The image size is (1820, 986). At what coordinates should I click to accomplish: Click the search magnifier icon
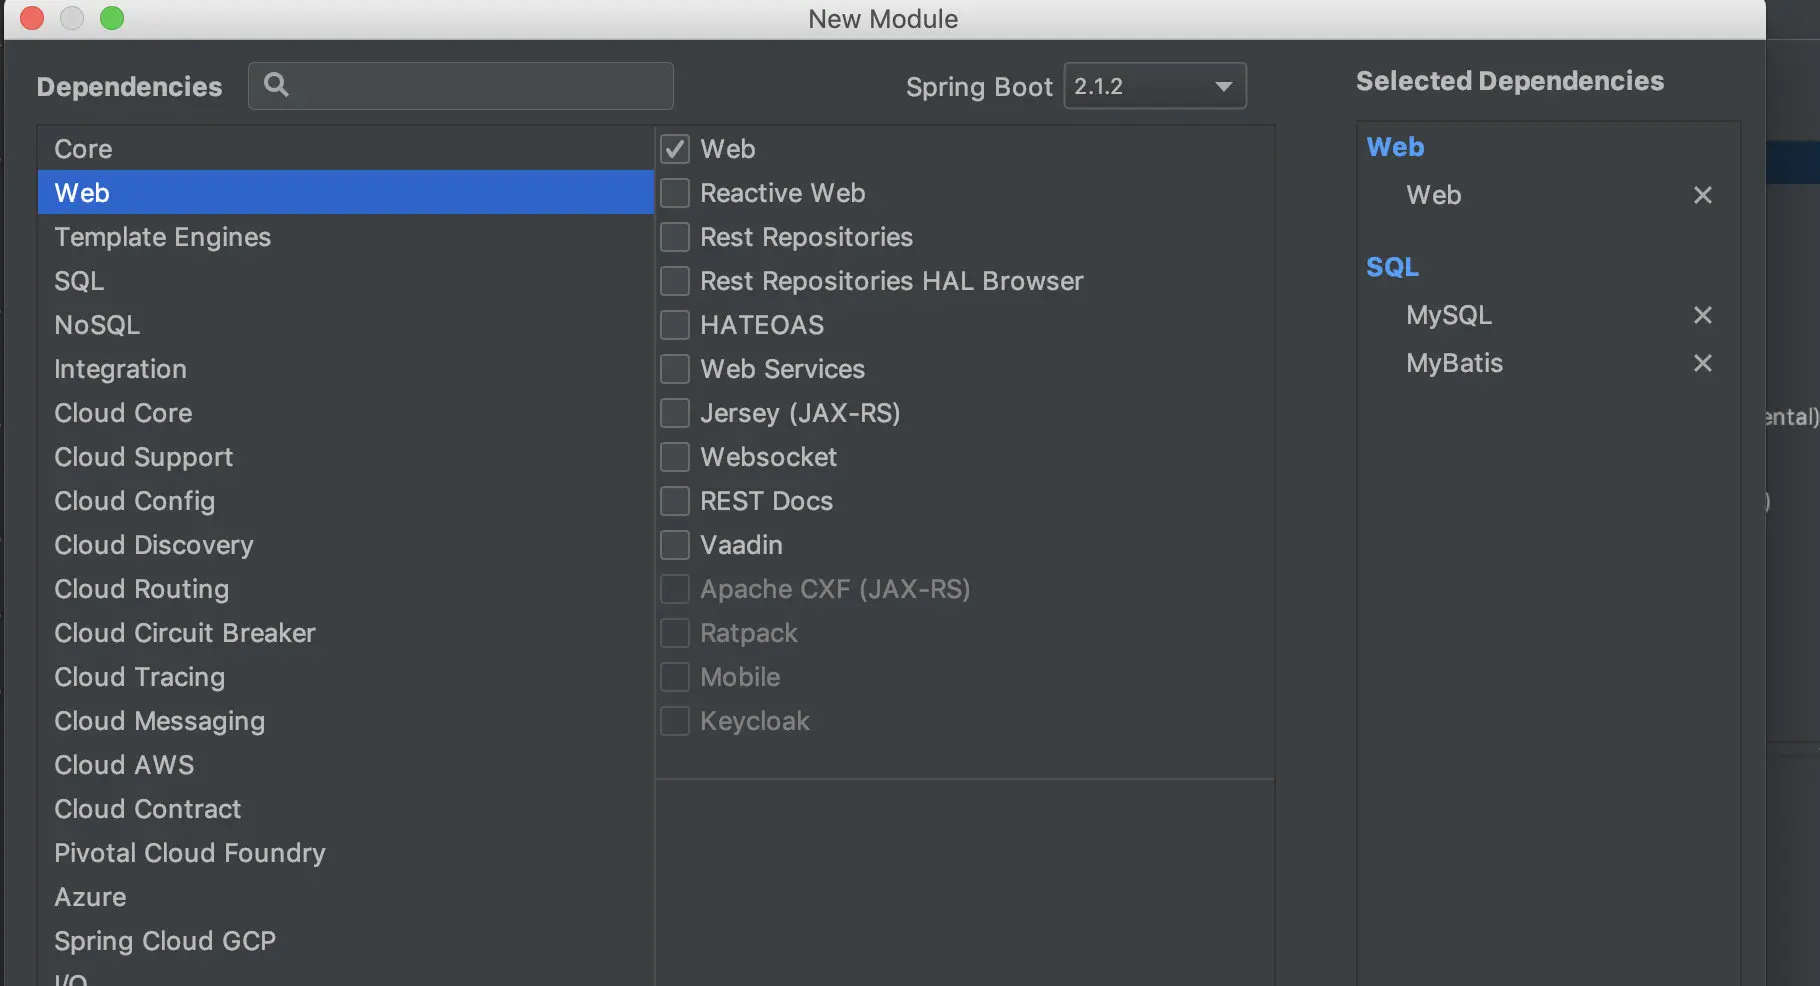(x=276, y=86)
